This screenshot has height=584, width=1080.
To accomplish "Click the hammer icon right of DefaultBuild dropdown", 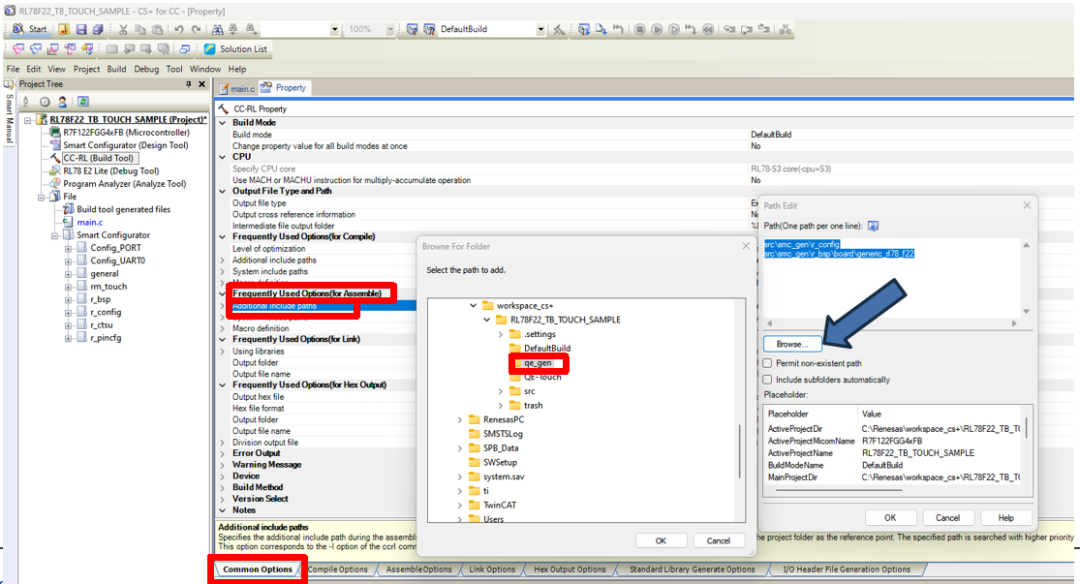I will [559, 29].
